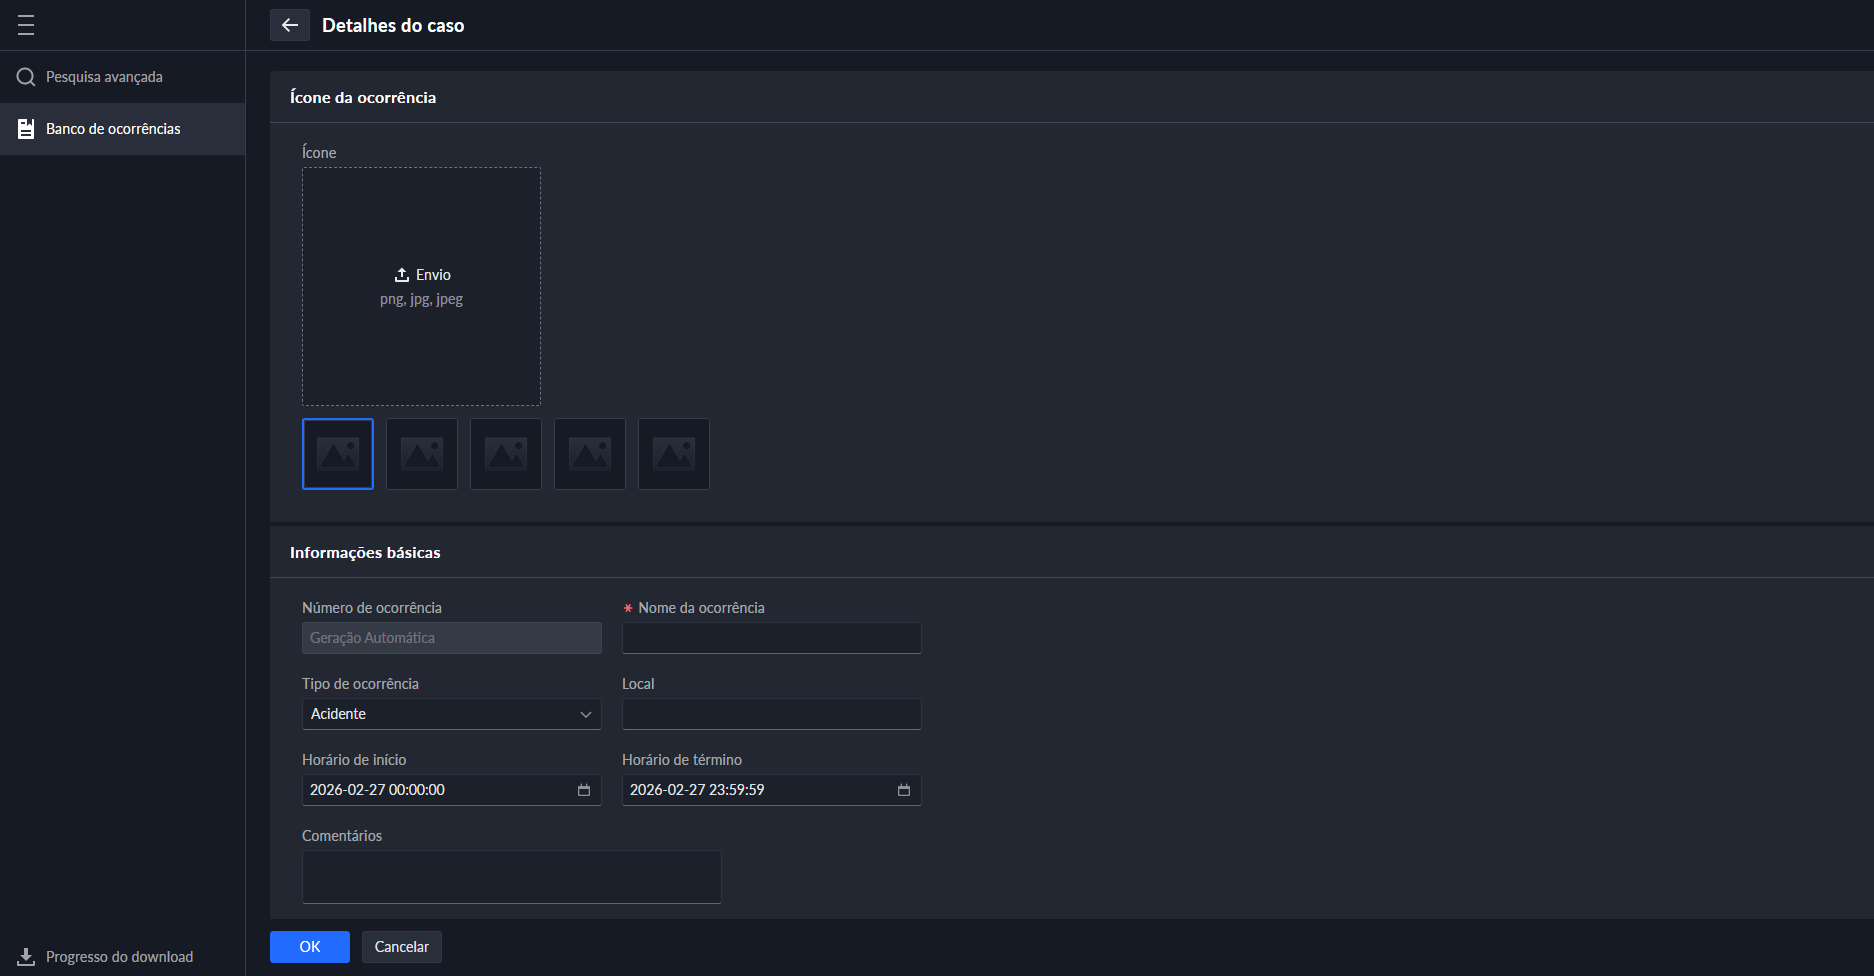
Task: Click the Pesquisa avançada search icon
Action: pyautogui.click(x=26, y=77)
